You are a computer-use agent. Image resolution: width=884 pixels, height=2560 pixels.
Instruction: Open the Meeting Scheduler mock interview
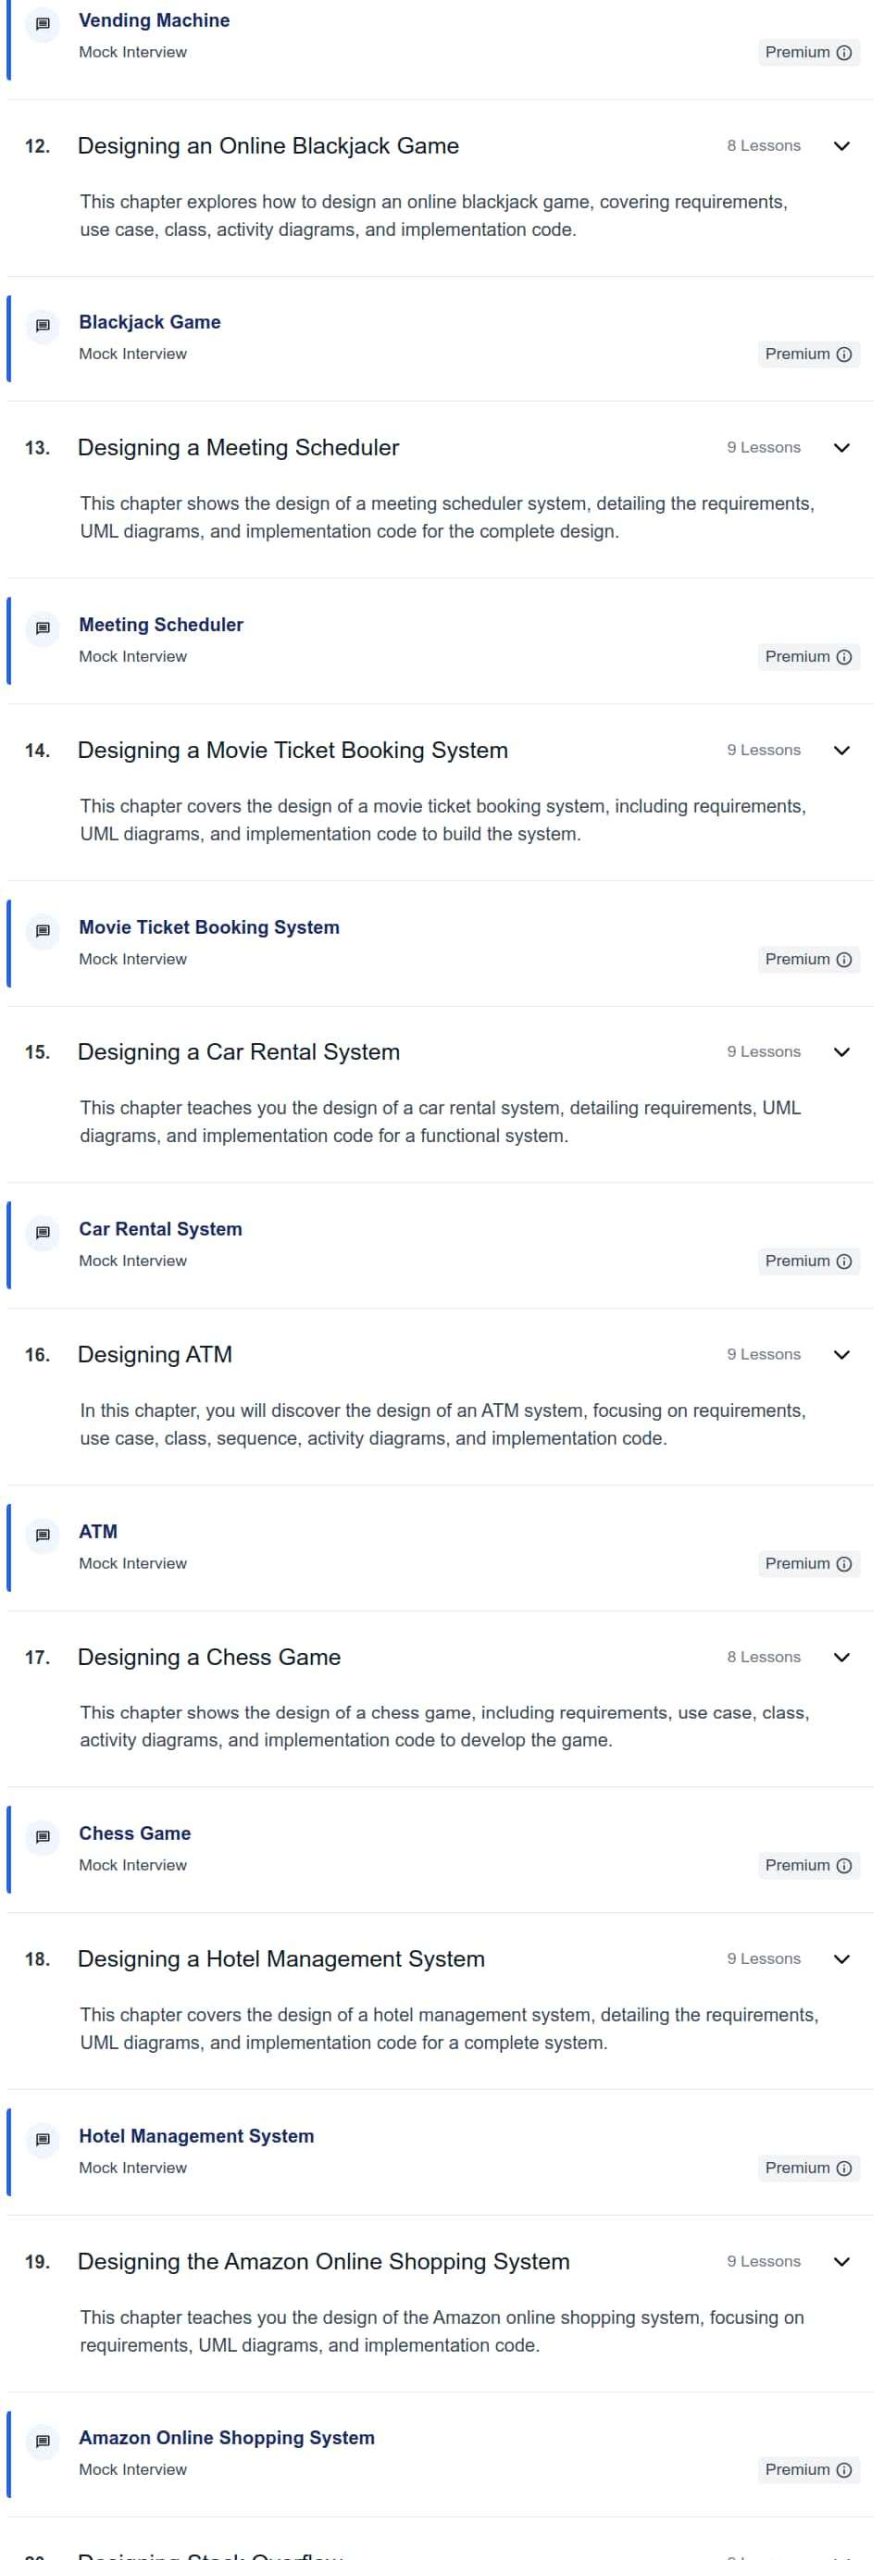[x=161, y=625]
